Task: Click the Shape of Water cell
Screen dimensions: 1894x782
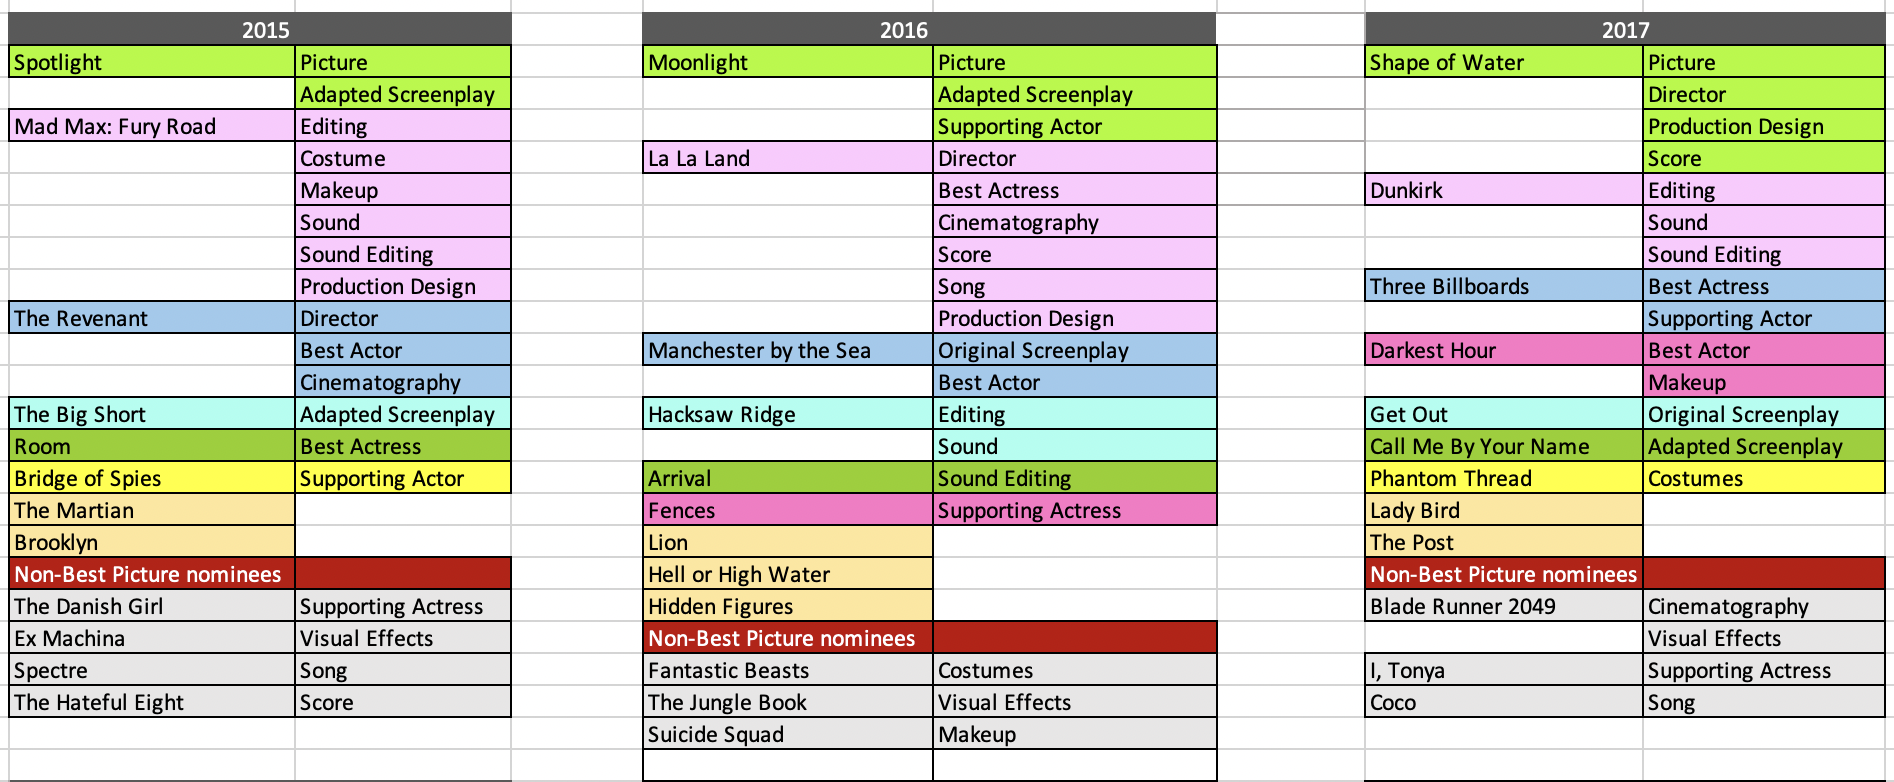Action: coord(1503,62)
